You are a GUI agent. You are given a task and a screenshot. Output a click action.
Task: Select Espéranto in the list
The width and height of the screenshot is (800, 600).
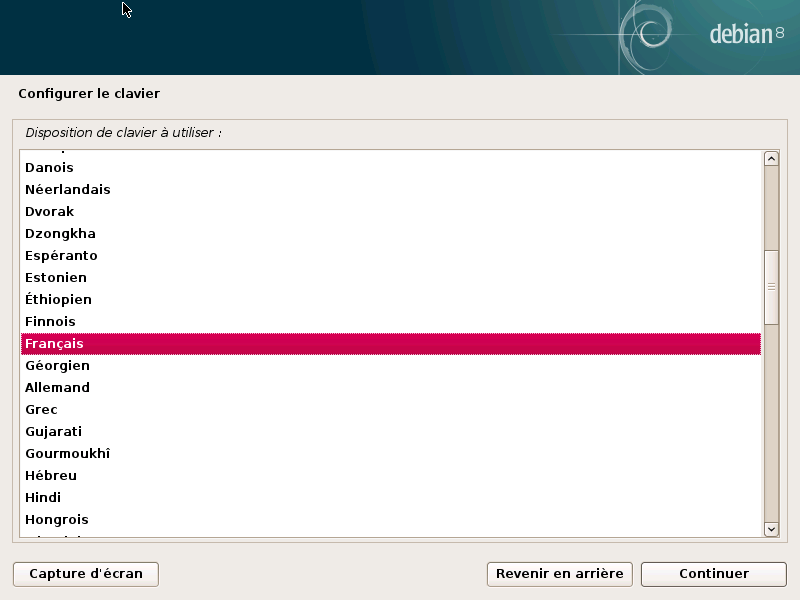[x=61, y=256]
